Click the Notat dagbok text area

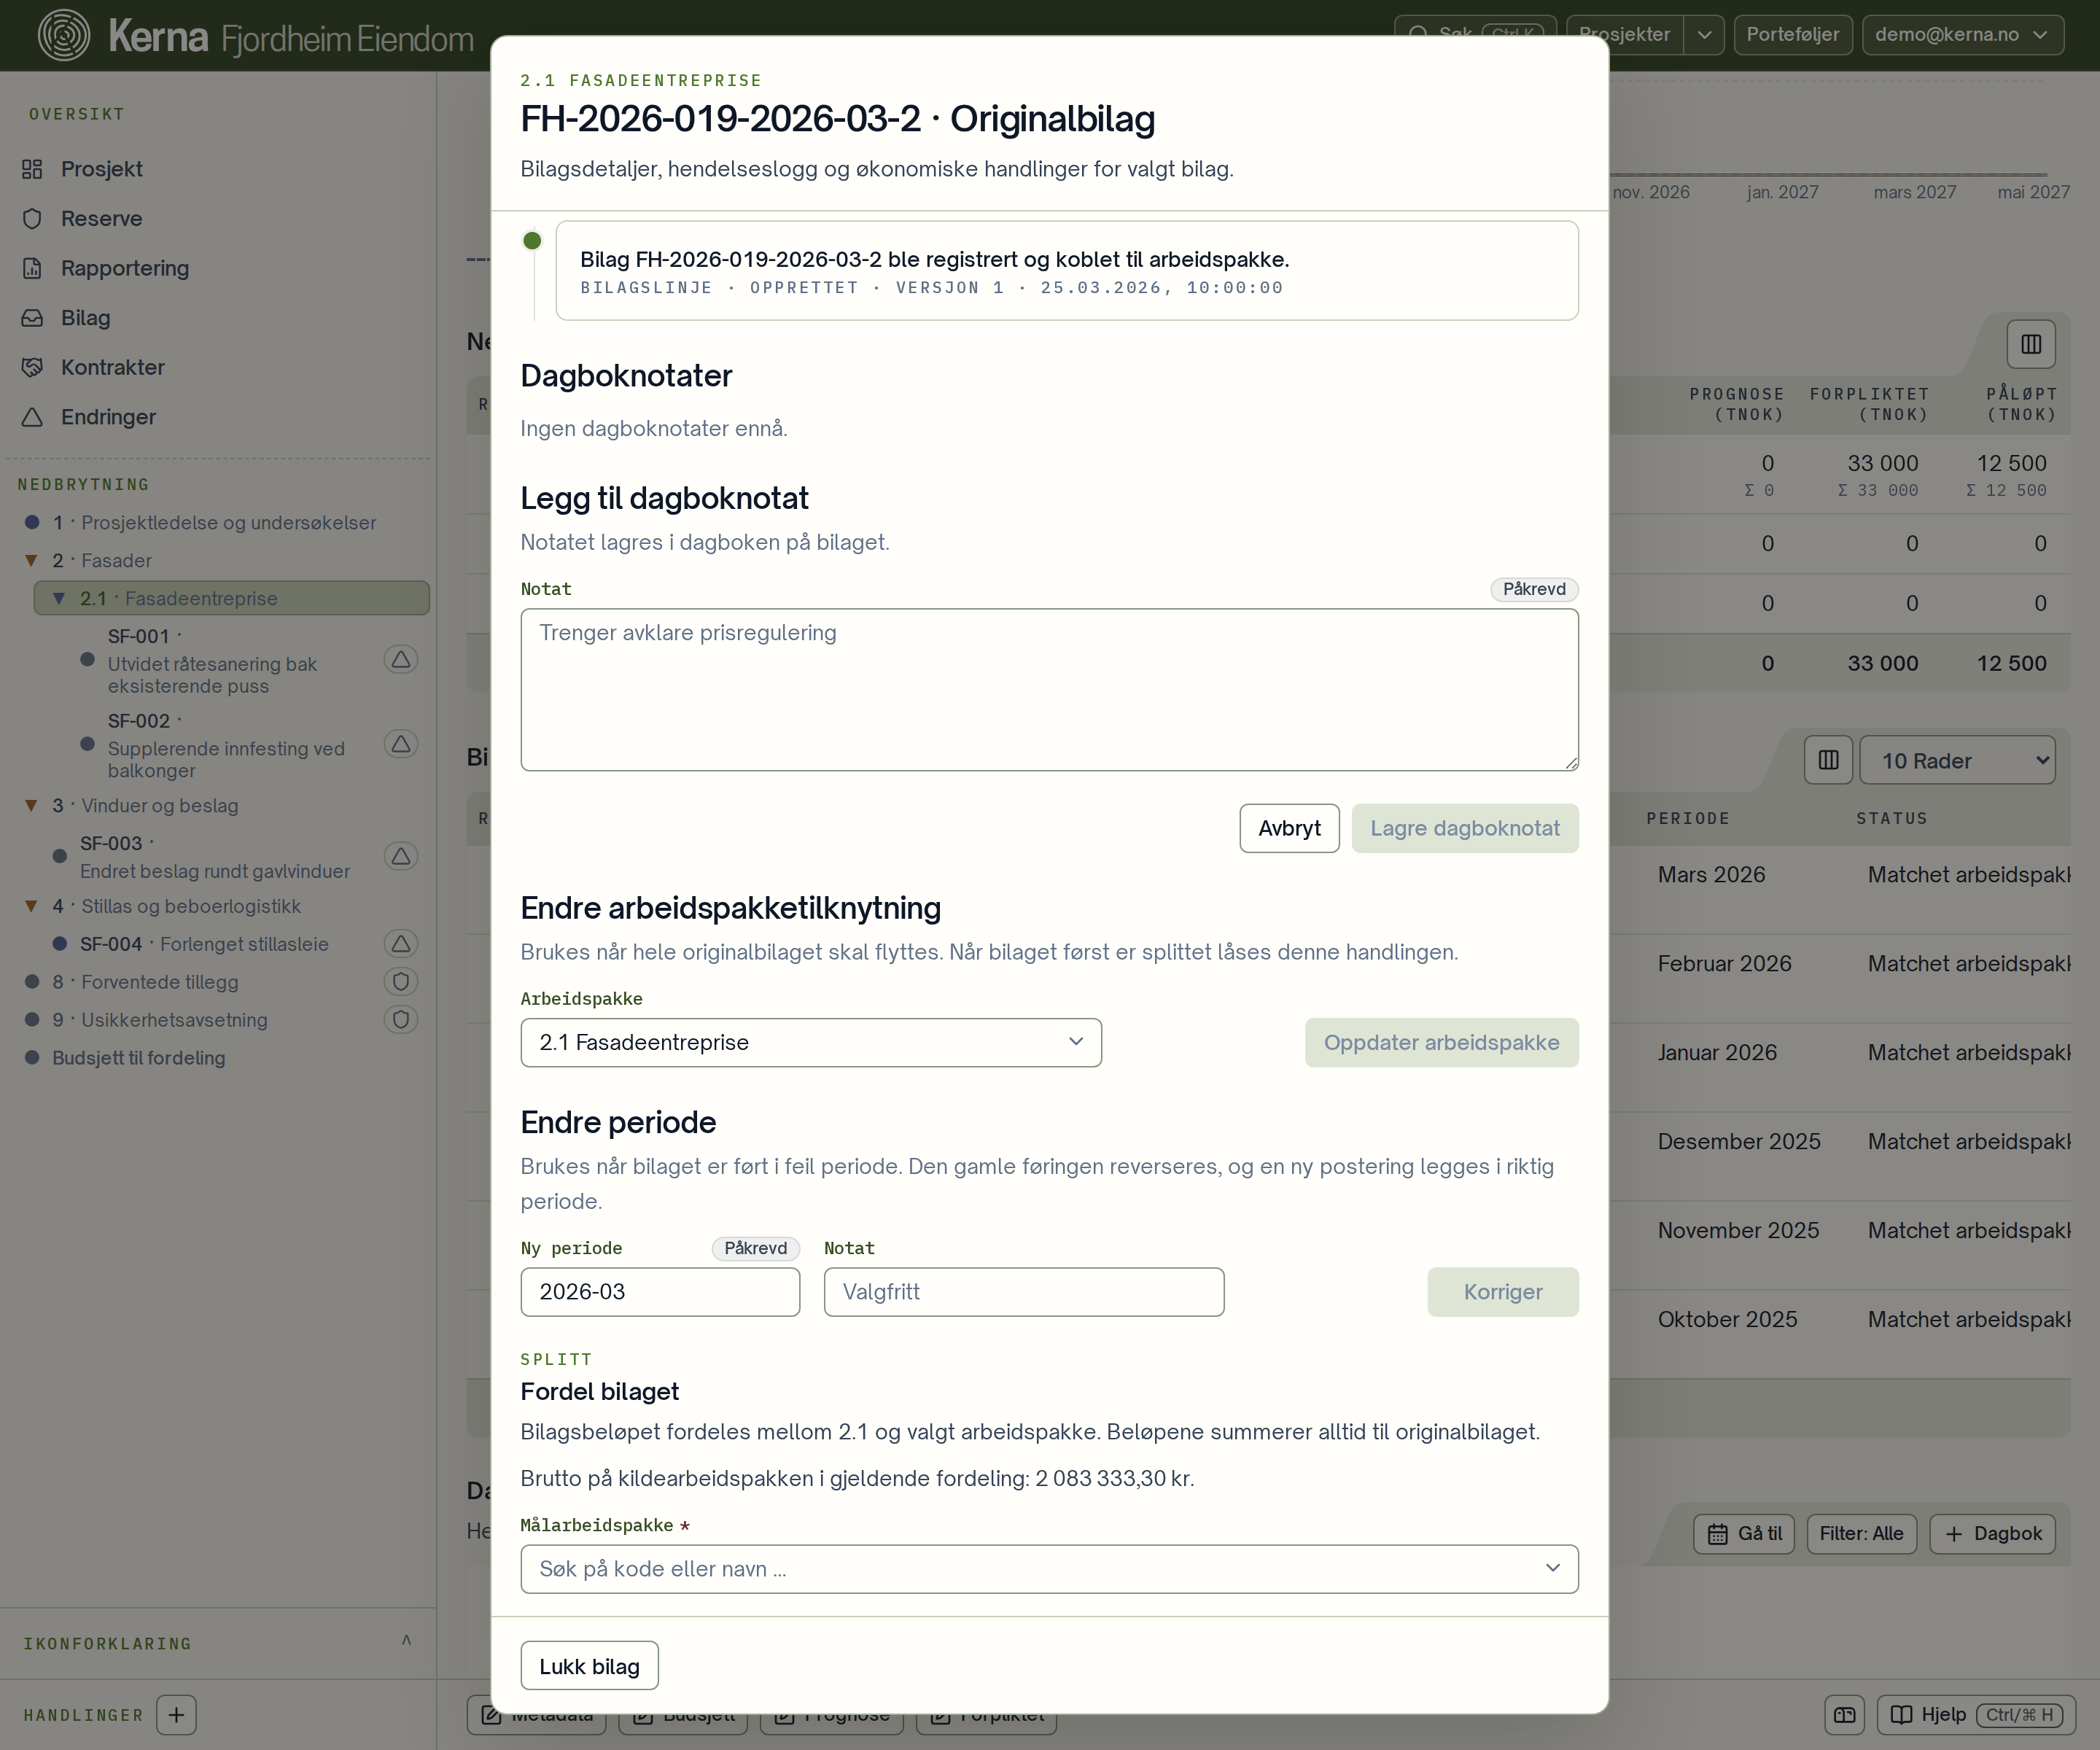pyautogui.click(x=1049, y=690)
